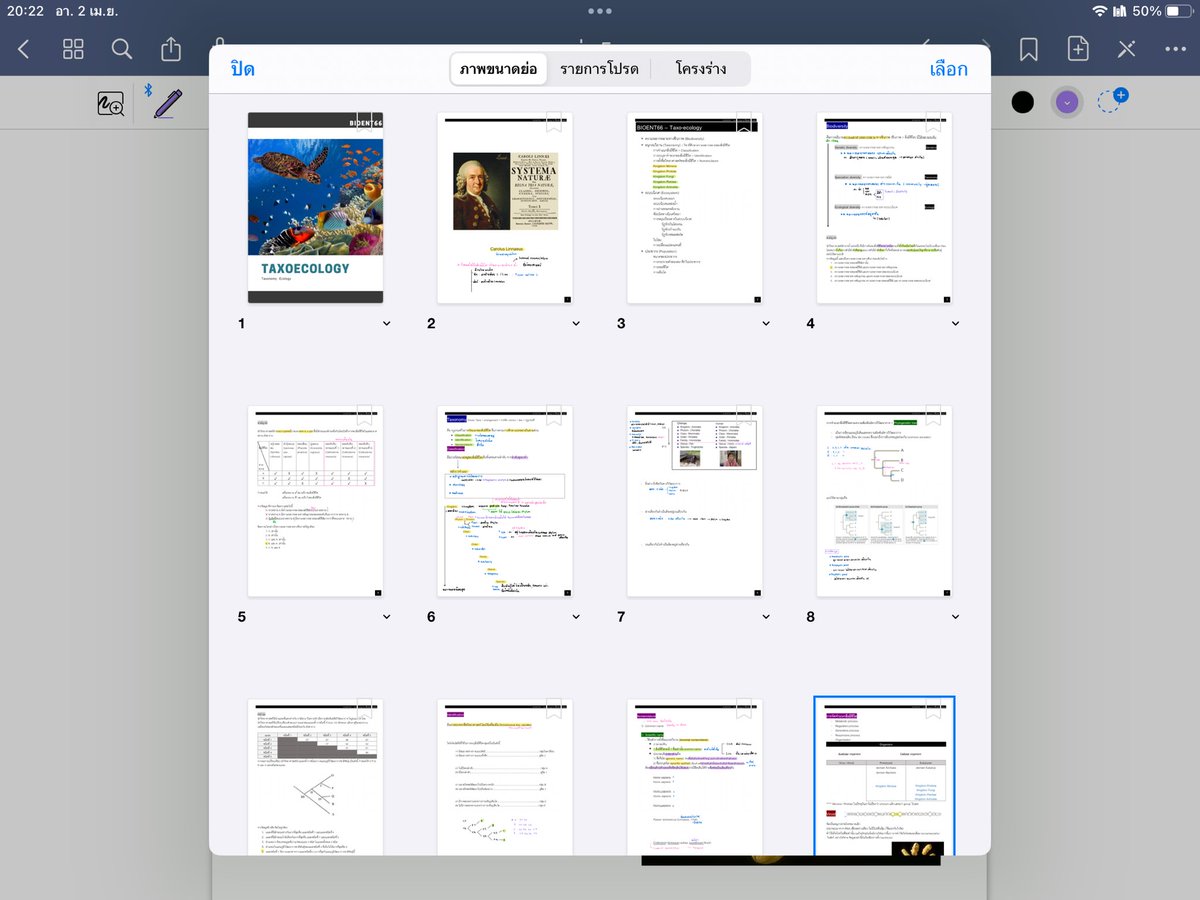Tap เลือก to select pages

[948, 69]
